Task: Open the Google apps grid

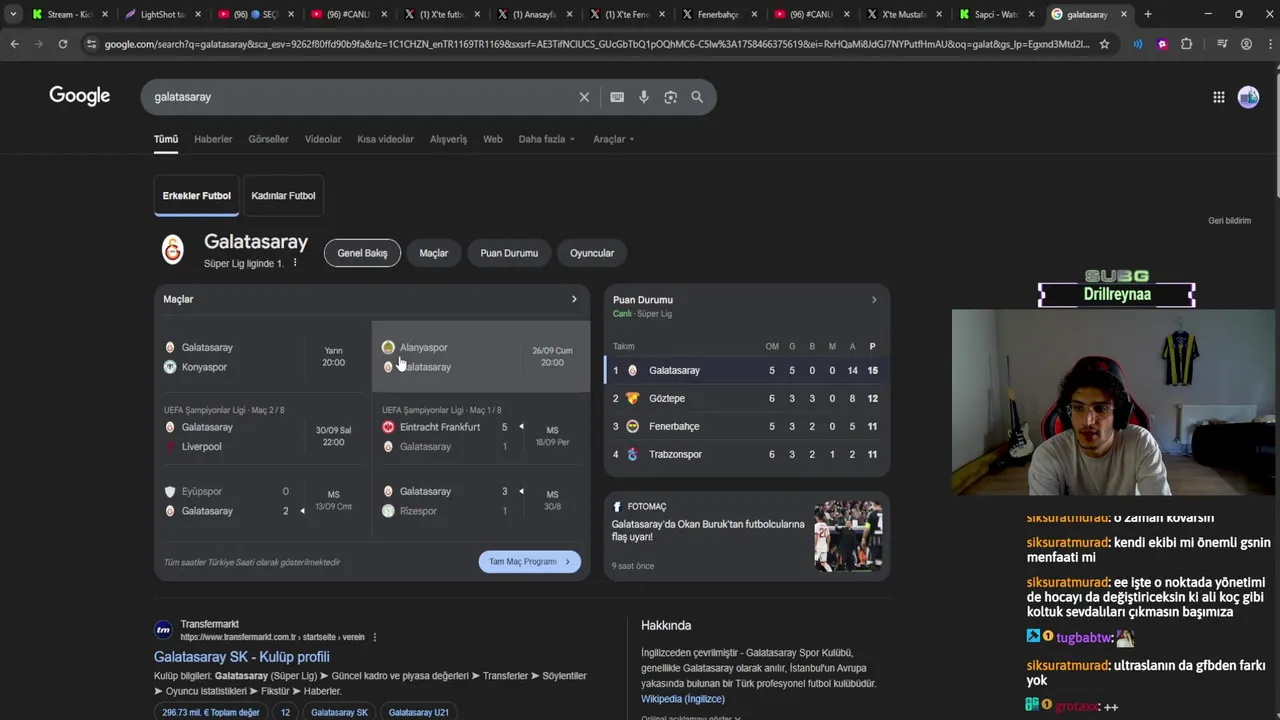Action: pos(1218,97)
